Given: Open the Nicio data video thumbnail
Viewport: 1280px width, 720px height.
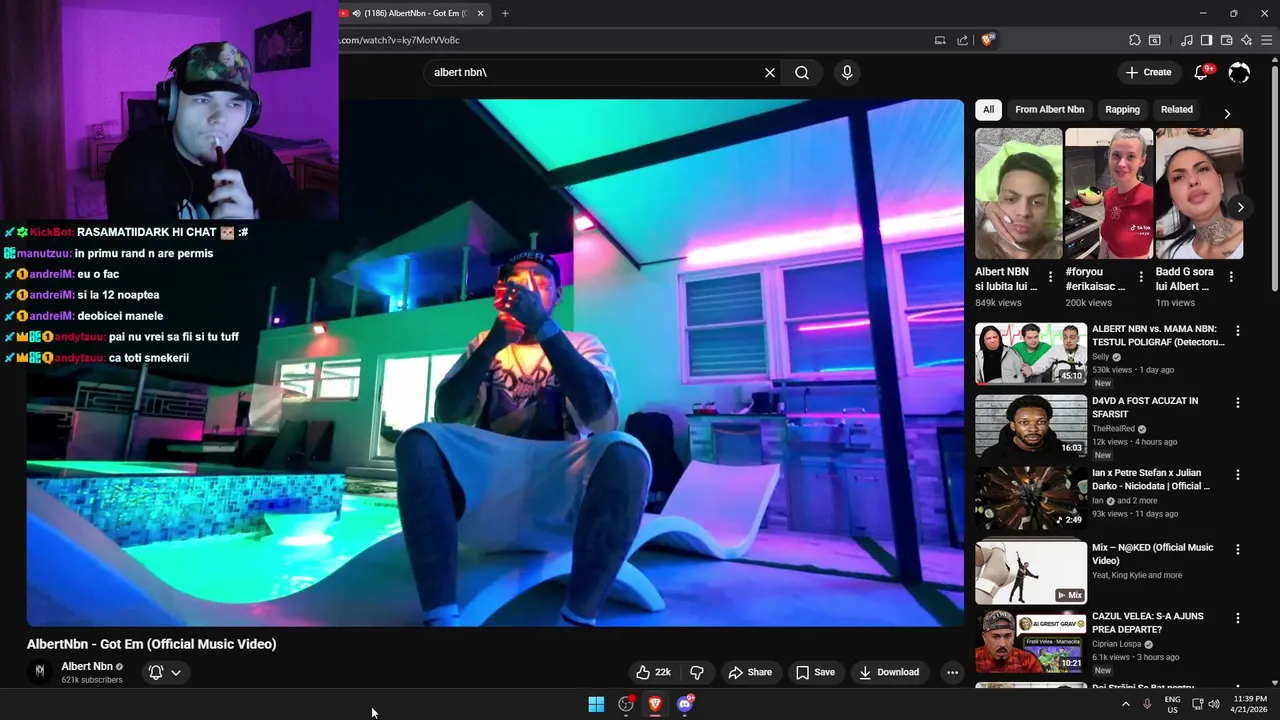Looking at the screenshot, I should (x=1031, y=498).
